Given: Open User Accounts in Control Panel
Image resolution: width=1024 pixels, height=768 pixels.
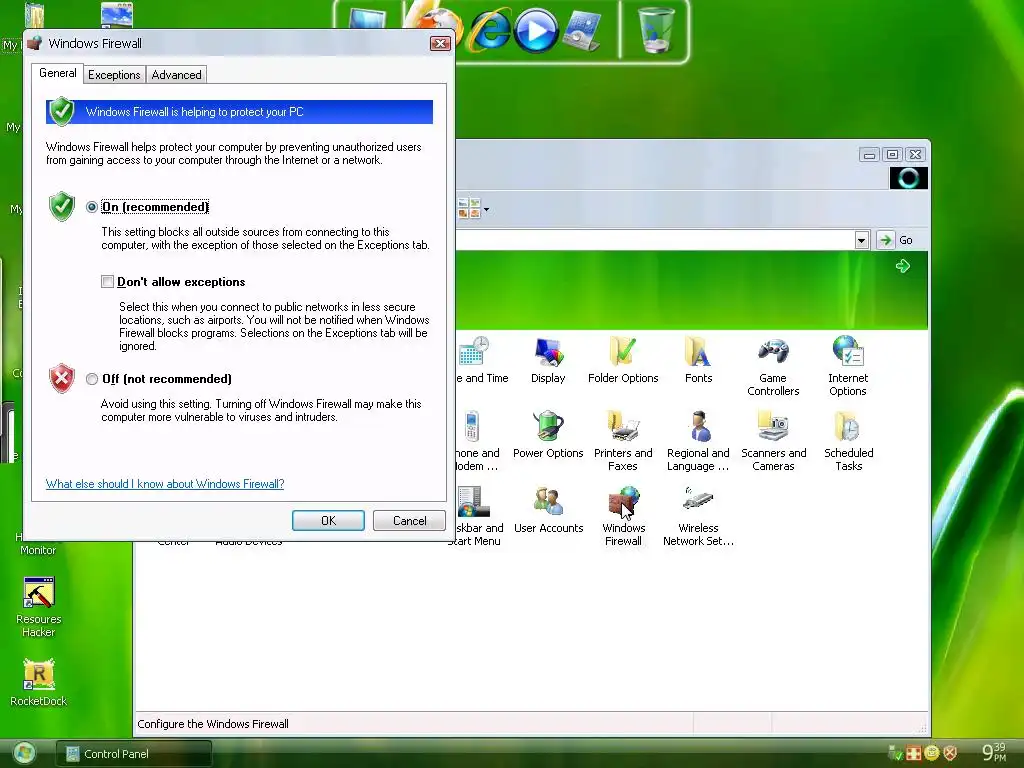Looking at the screenshot, I should [548, 511].
